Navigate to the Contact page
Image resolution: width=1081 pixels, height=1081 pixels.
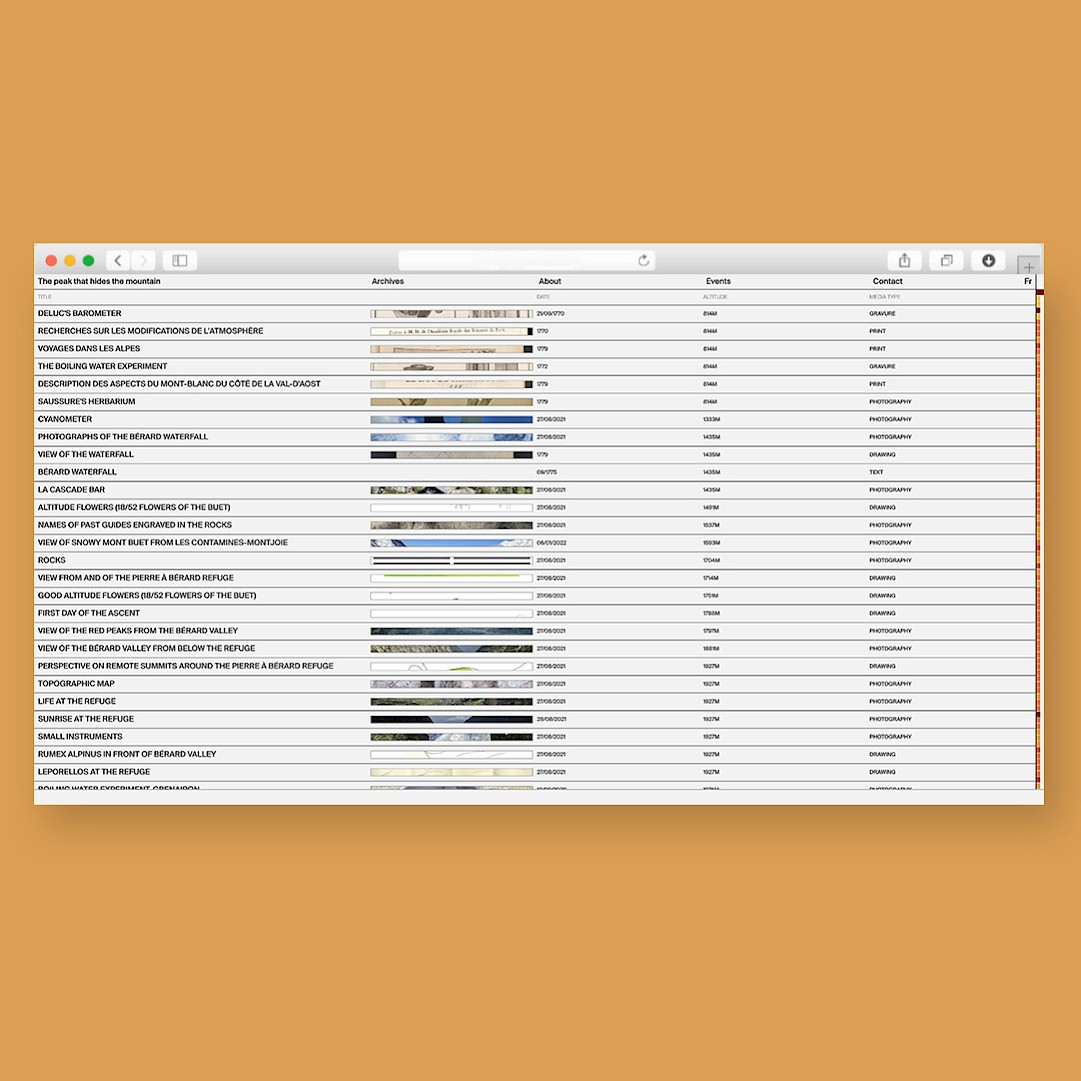[887, 282]
